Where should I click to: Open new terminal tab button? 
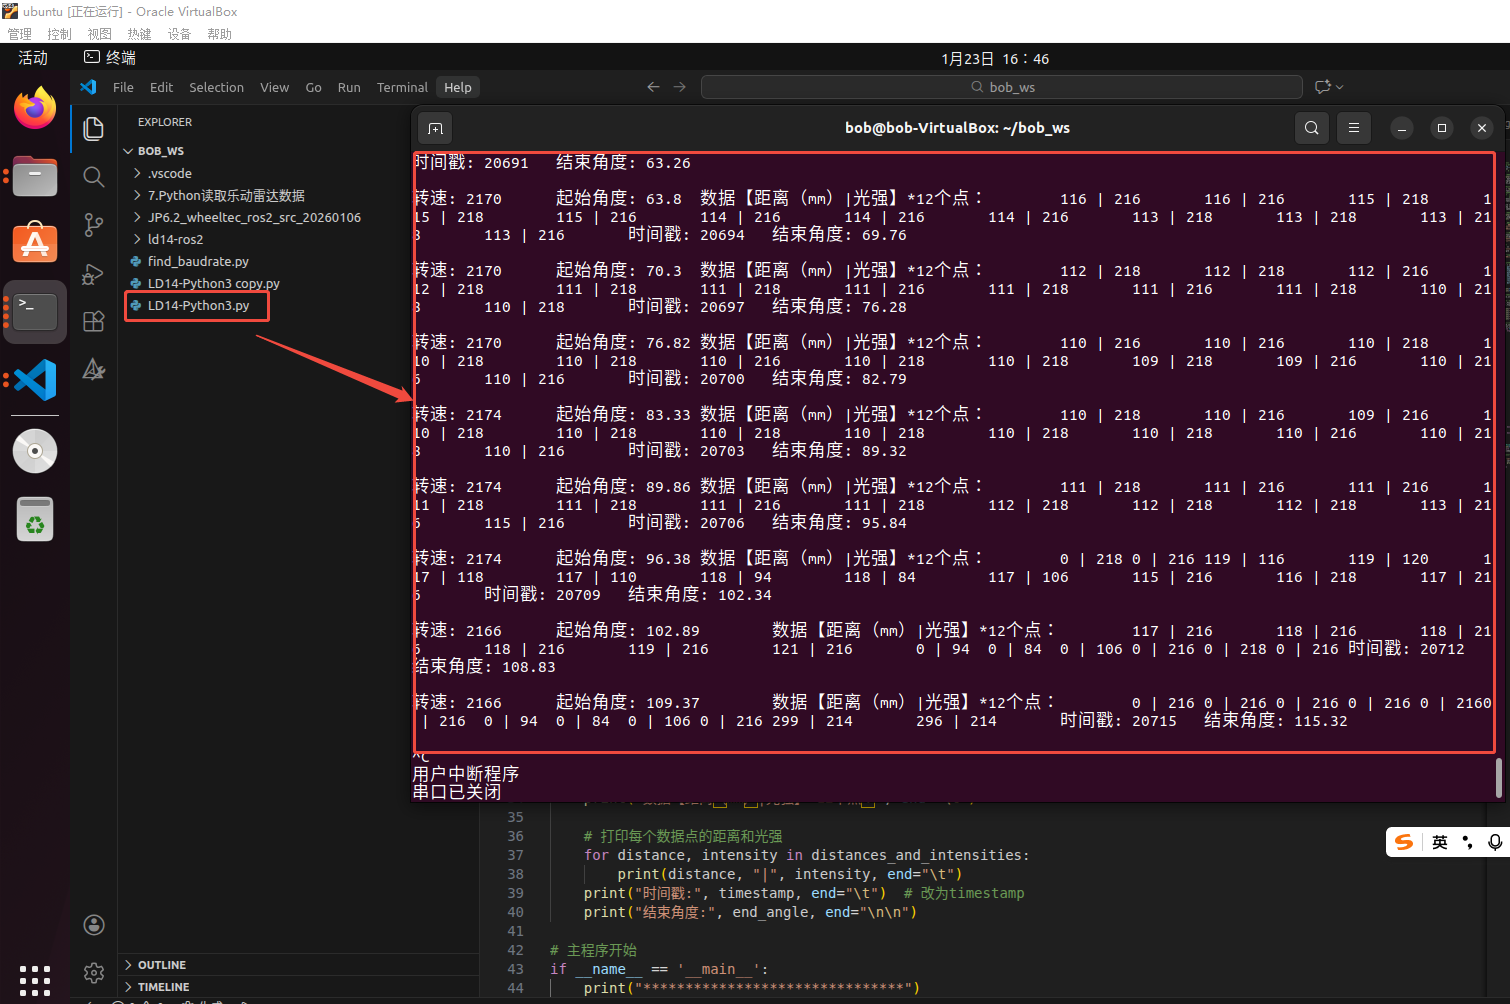[x=435, y=128]
